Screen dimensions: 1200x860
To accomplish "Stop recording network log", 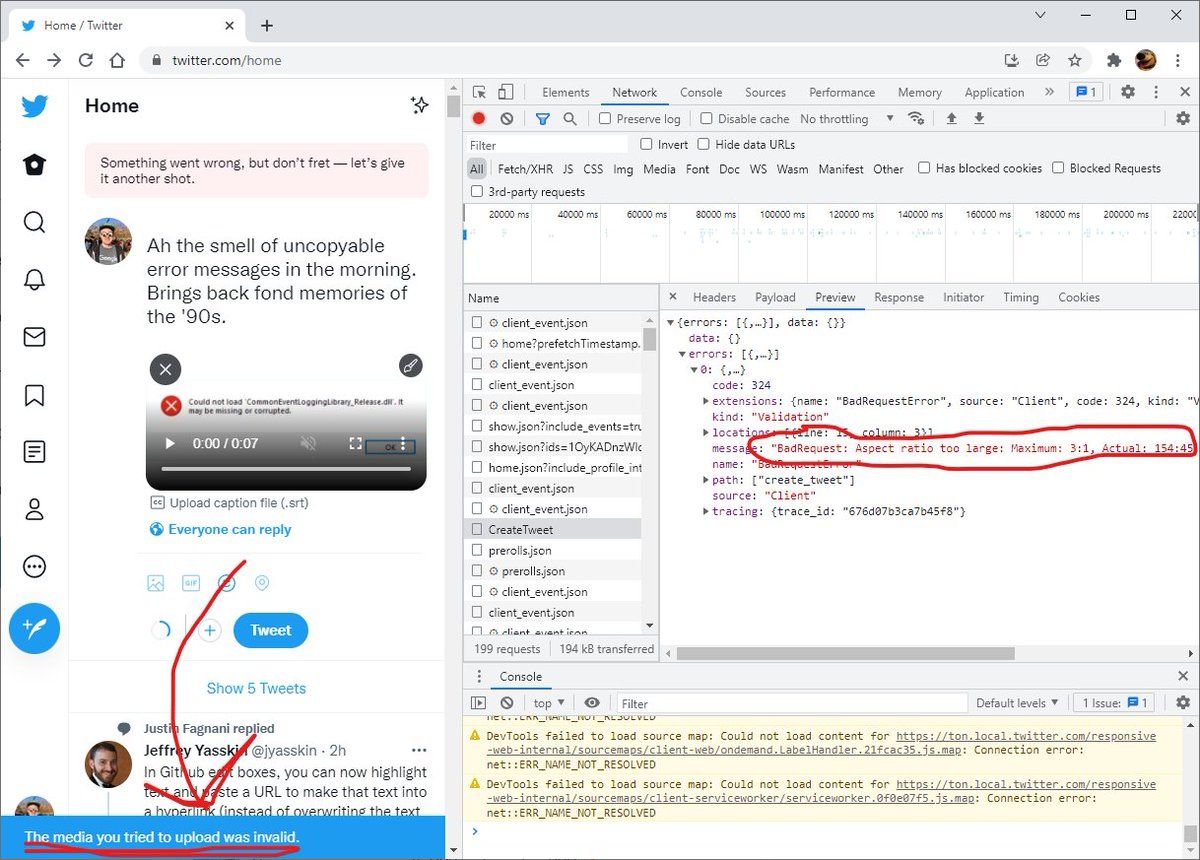I will tap(479, 118).
